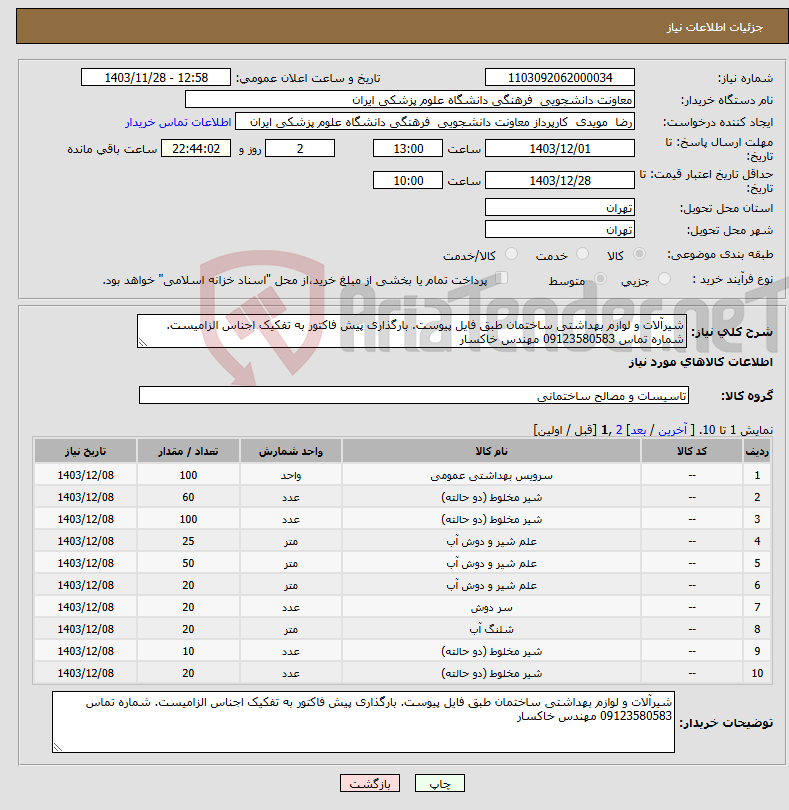Click quantity 10 in row 9

188,651
